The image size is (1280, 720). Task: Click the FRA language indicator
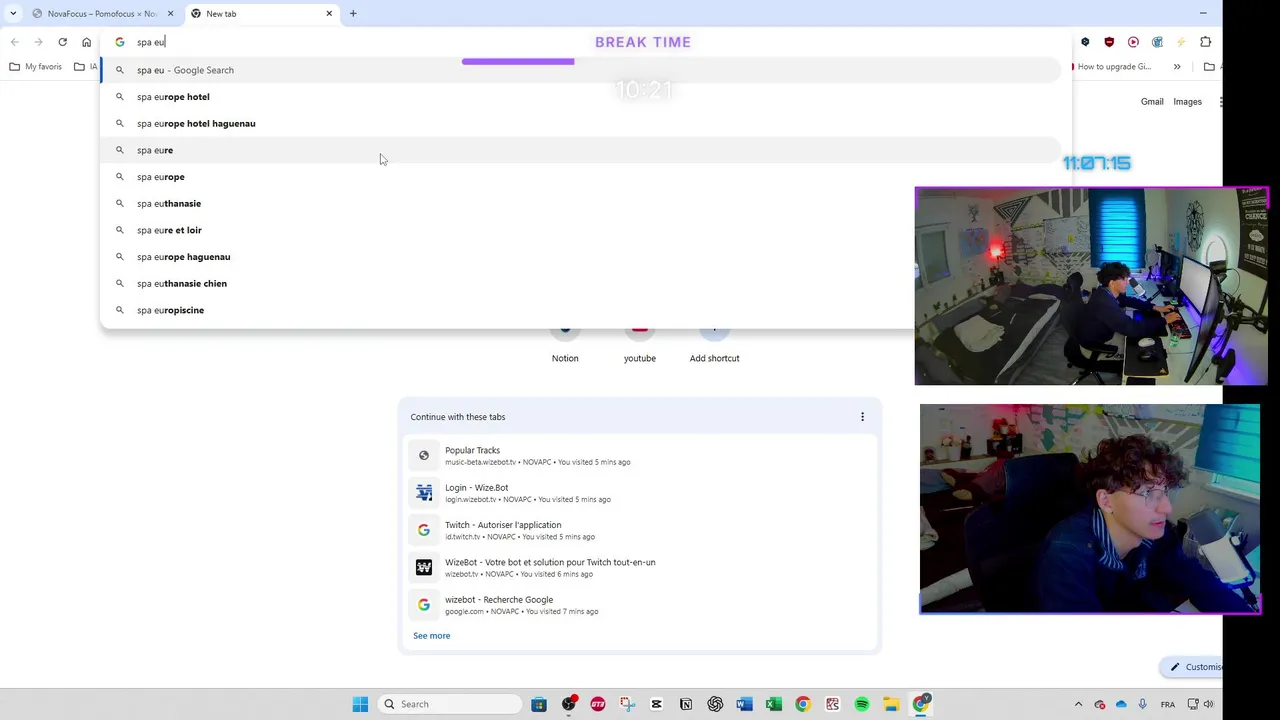[x=1168, y=704]
